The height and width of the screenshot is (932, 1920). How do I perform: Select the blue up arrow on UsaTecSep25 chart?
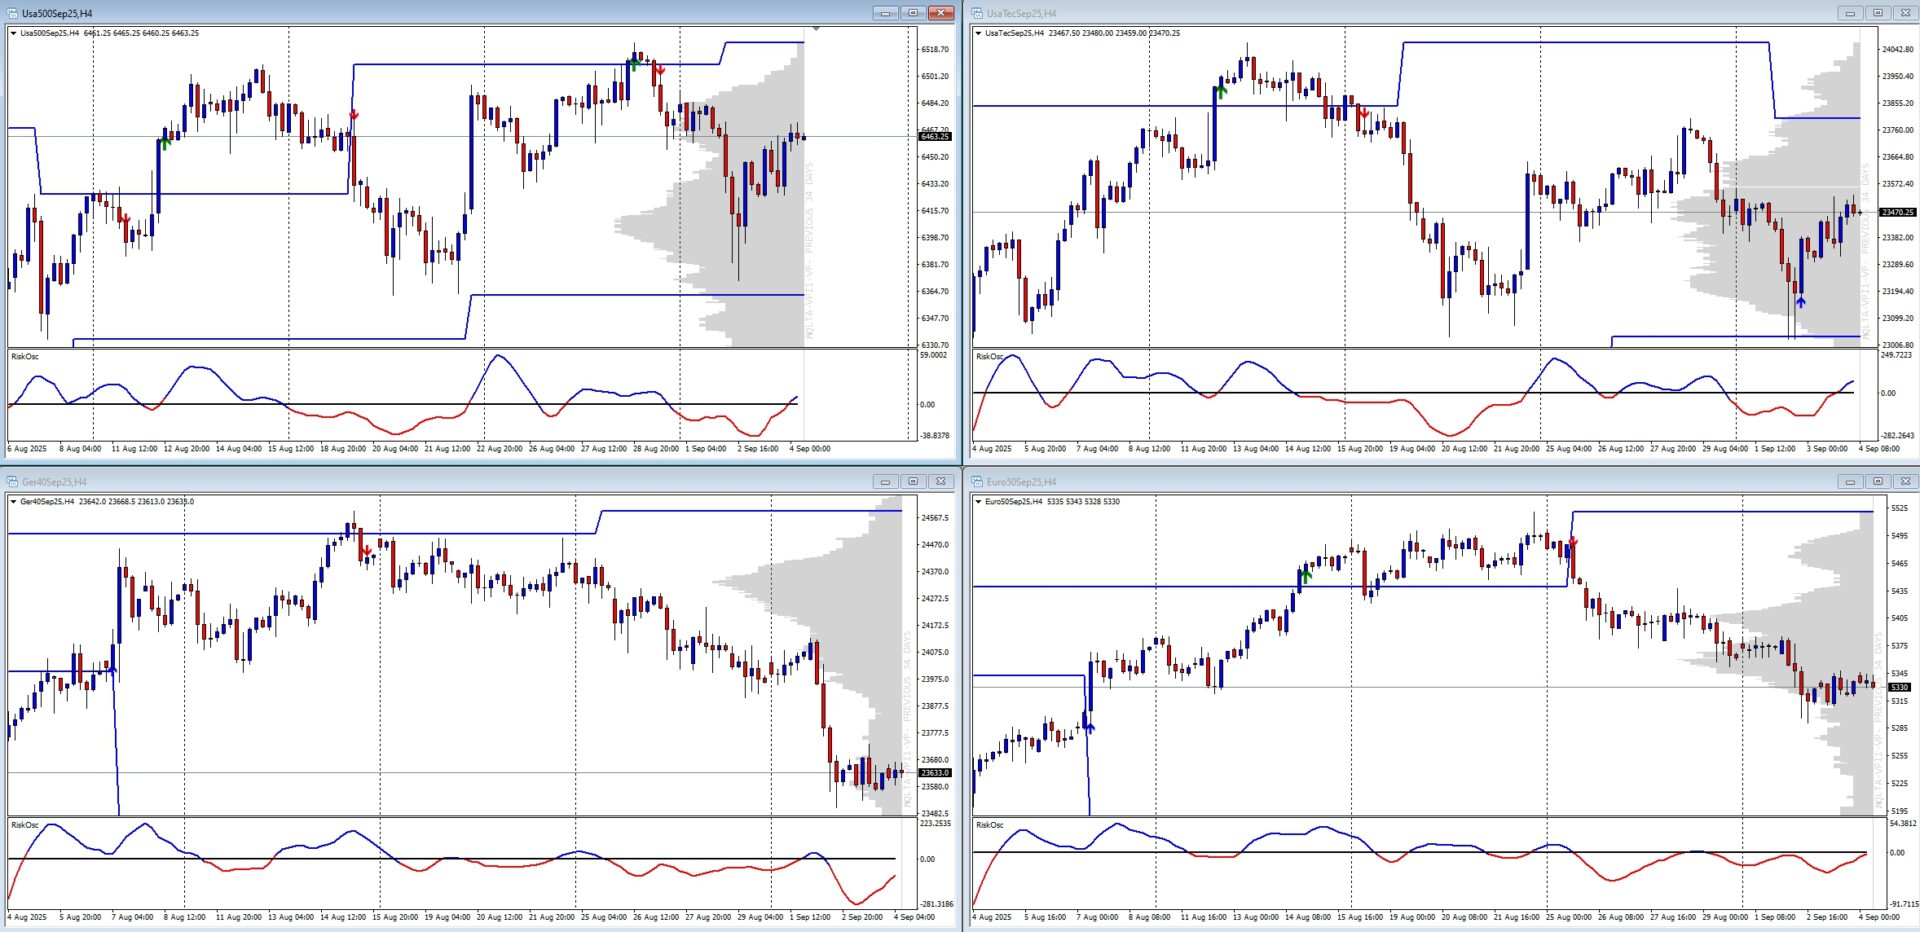click(x=1800, y=301)
